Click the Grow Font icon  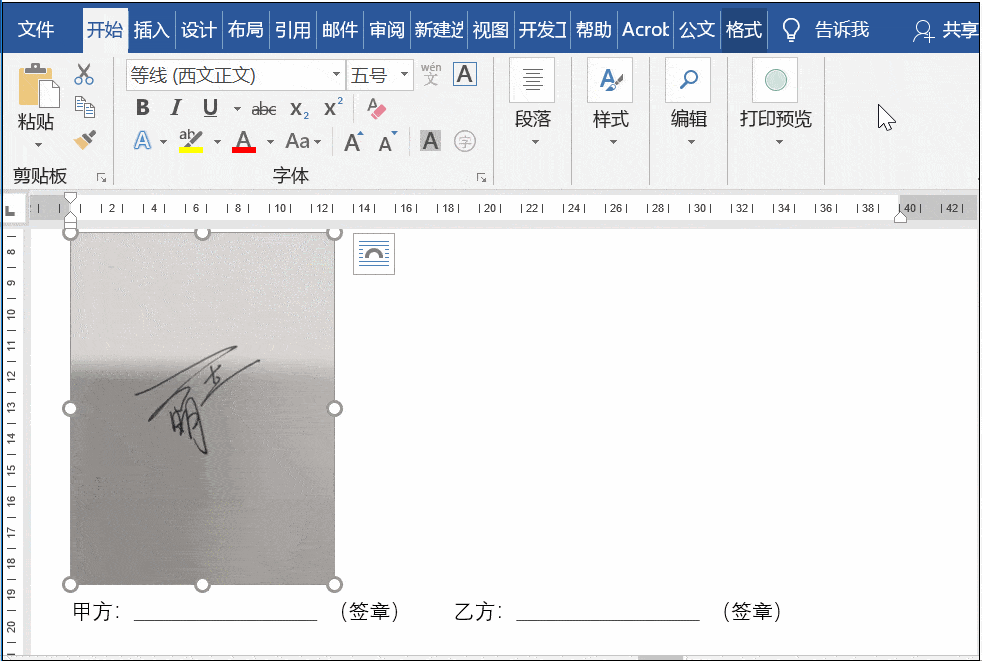[x=352, y=141]
